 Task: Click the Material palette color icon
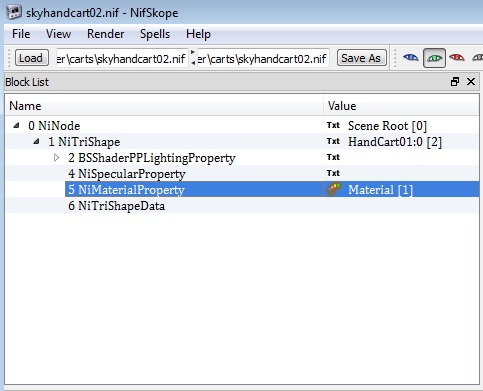coord(334,189)
